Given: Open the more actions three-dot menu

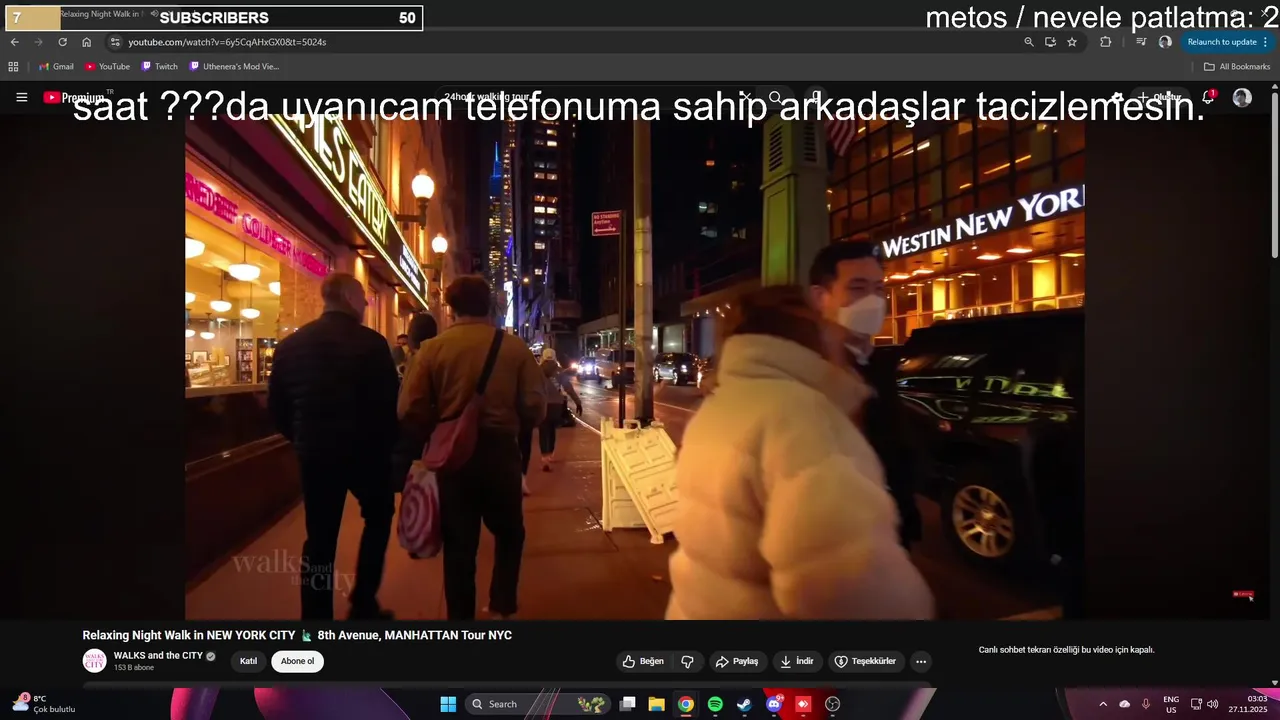Looking at the screenshot, I should [x=921, y=661].
